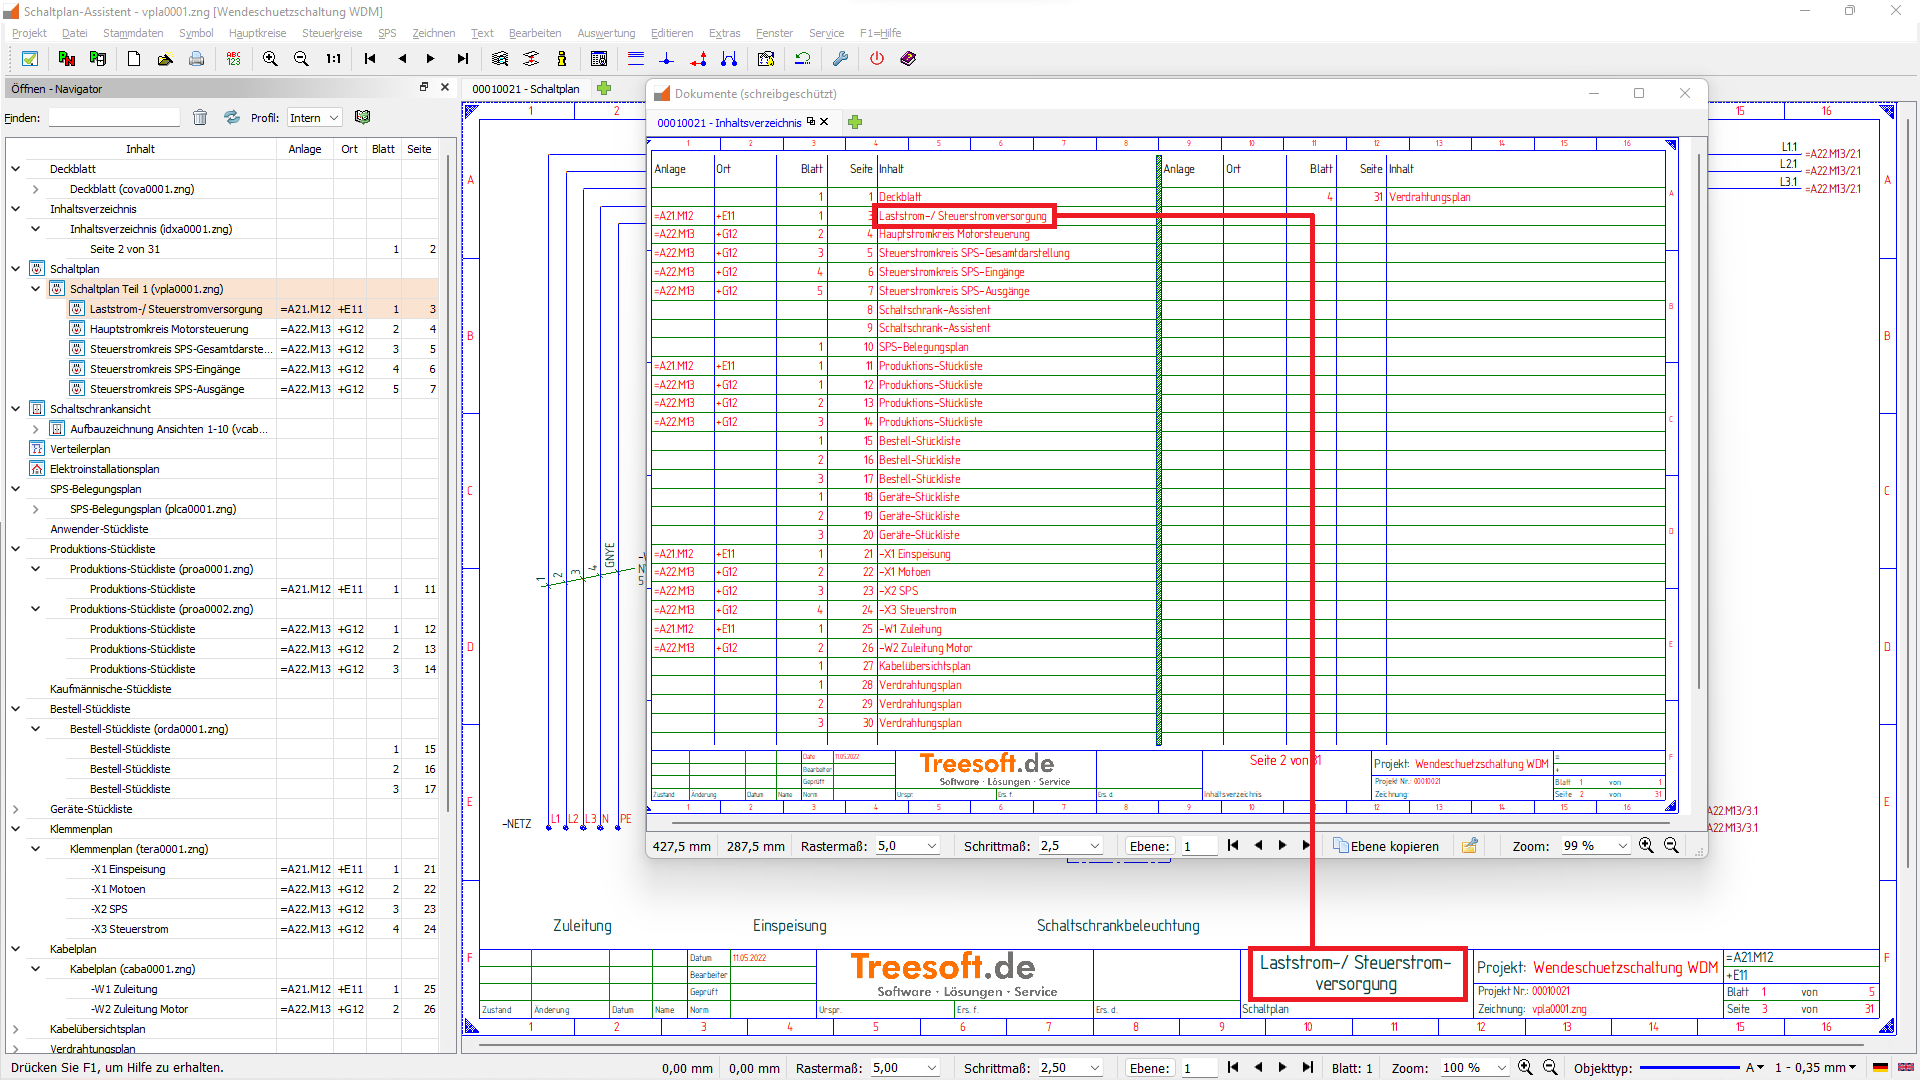
Task: Open the Profil dropdown showing Intern
Action: (315, 118)
